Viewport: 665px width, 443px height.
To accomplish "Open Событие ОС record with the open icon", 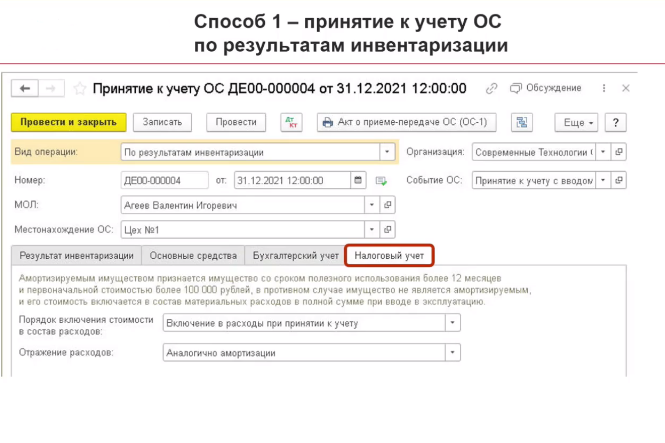I will [618, 180].
